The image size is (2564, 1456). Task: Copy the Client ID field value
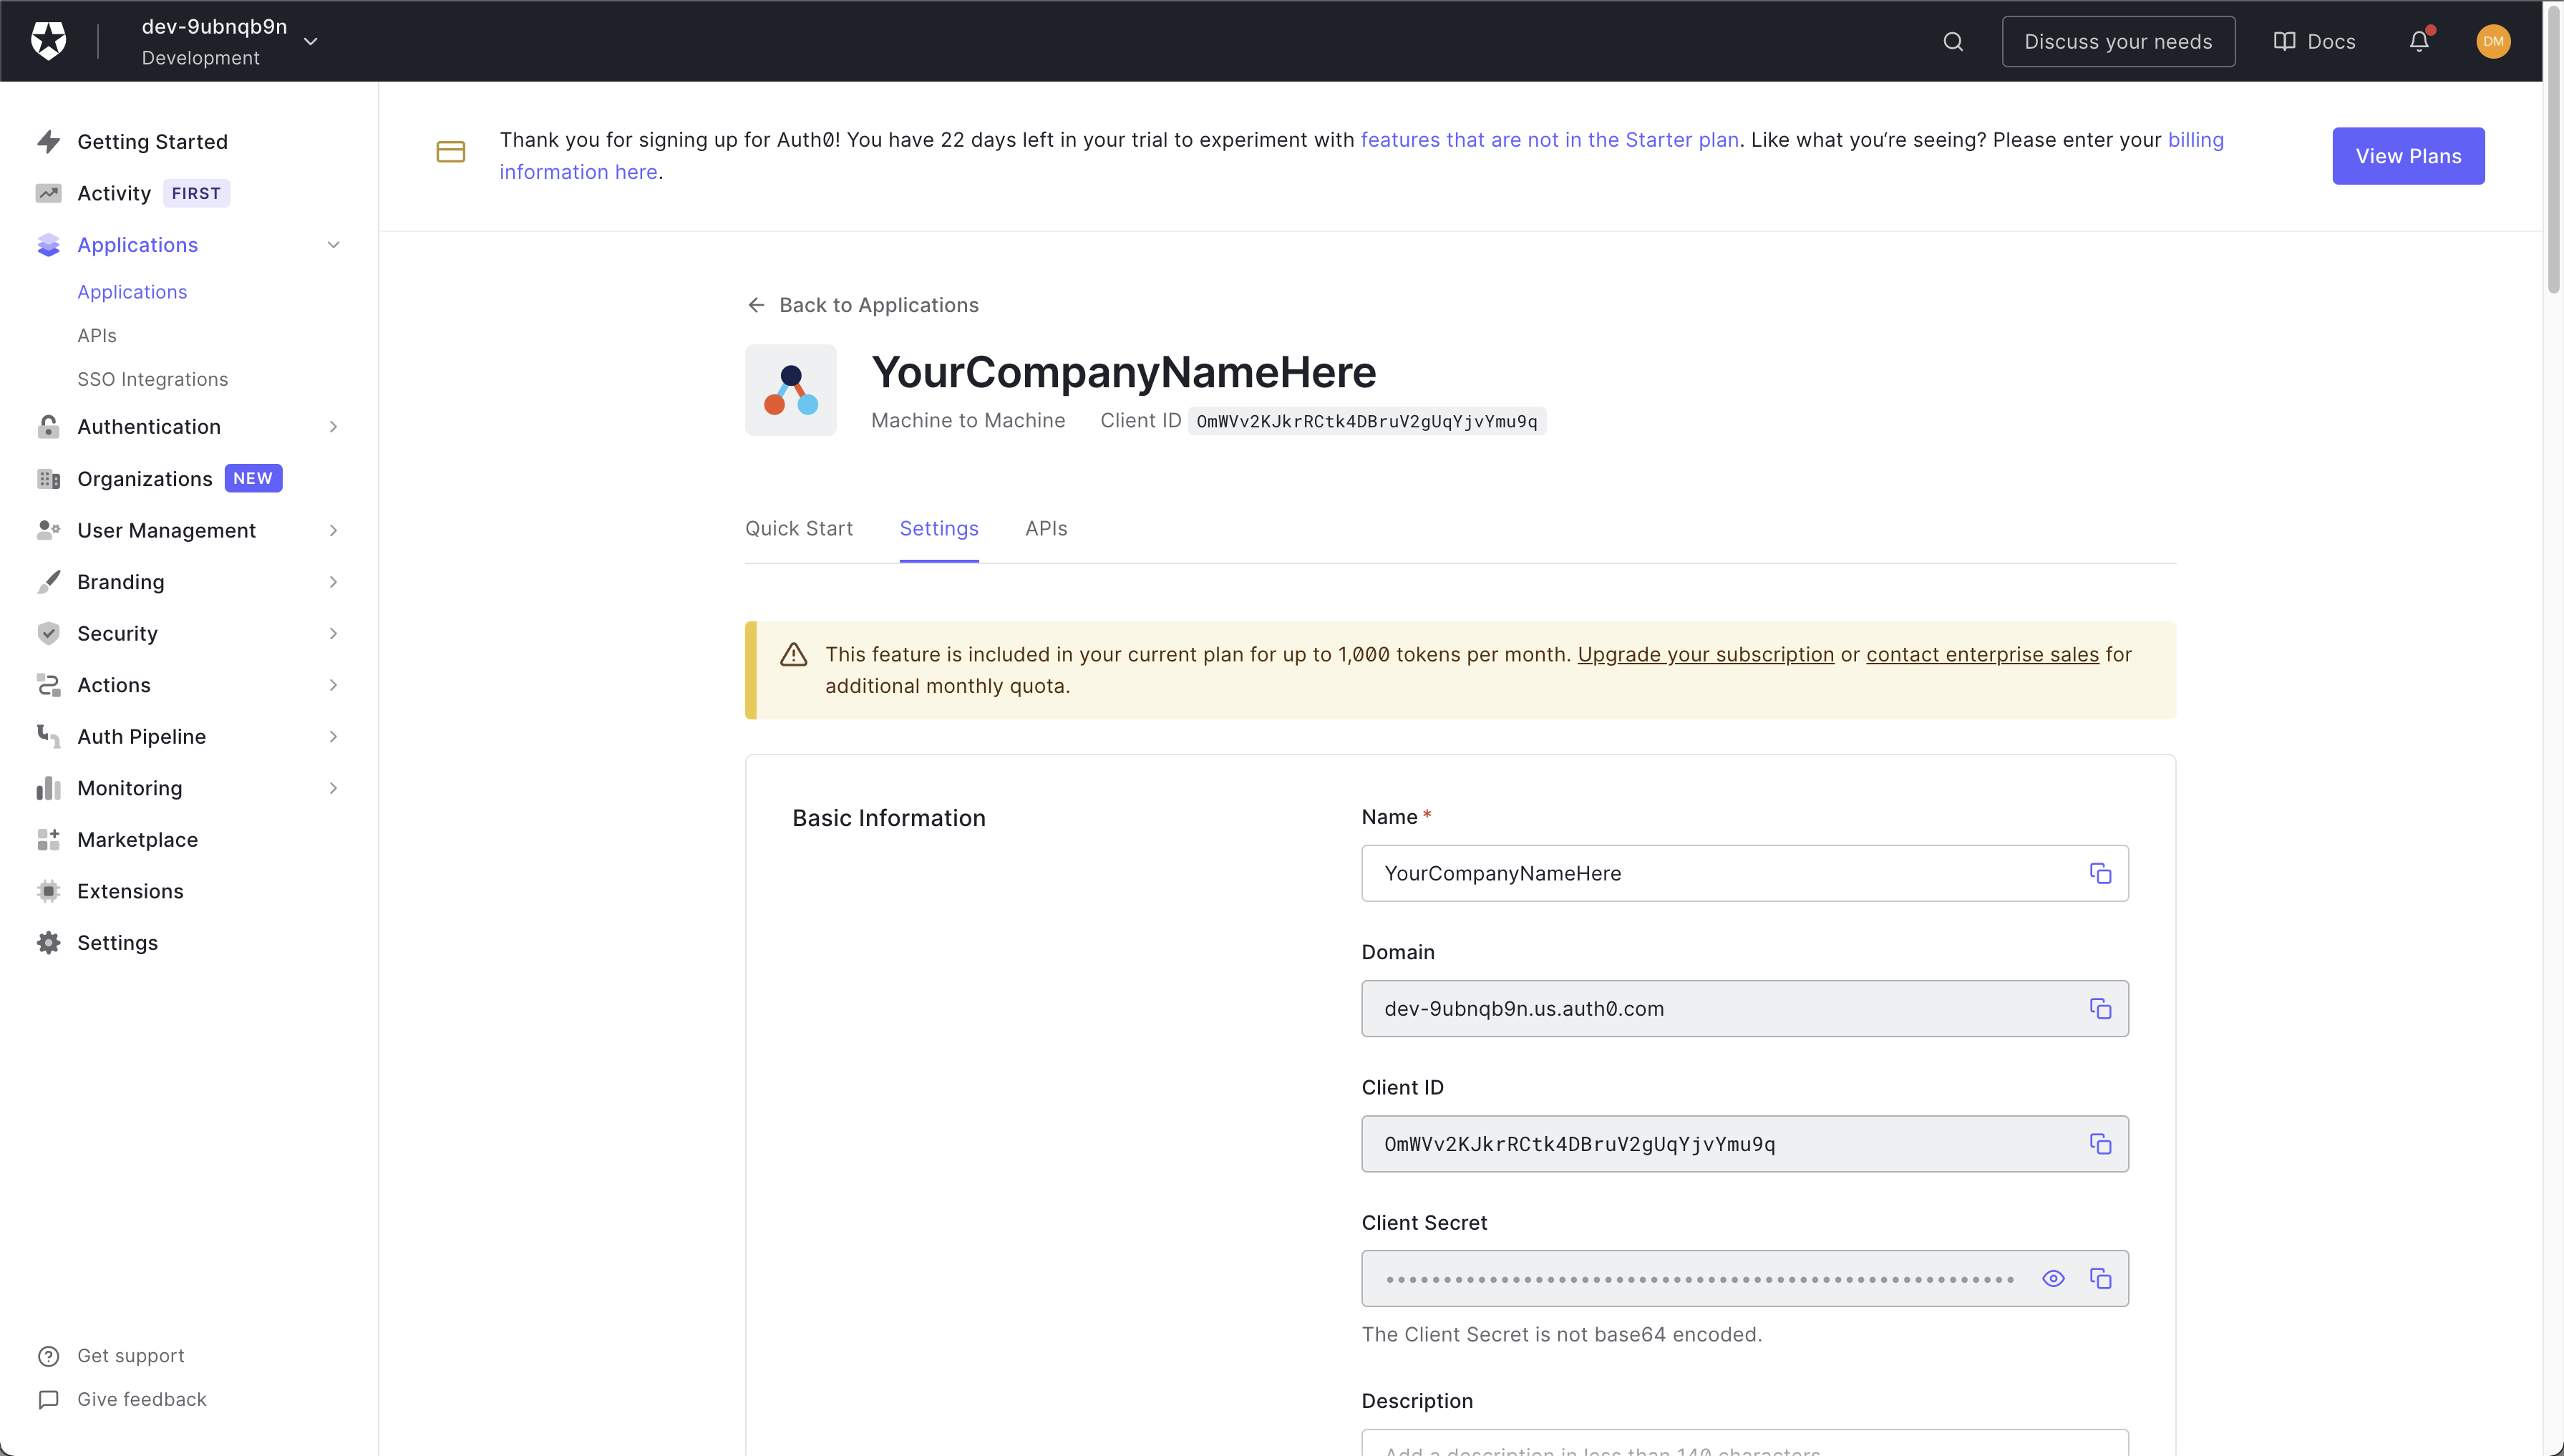click(2100, 1144)
